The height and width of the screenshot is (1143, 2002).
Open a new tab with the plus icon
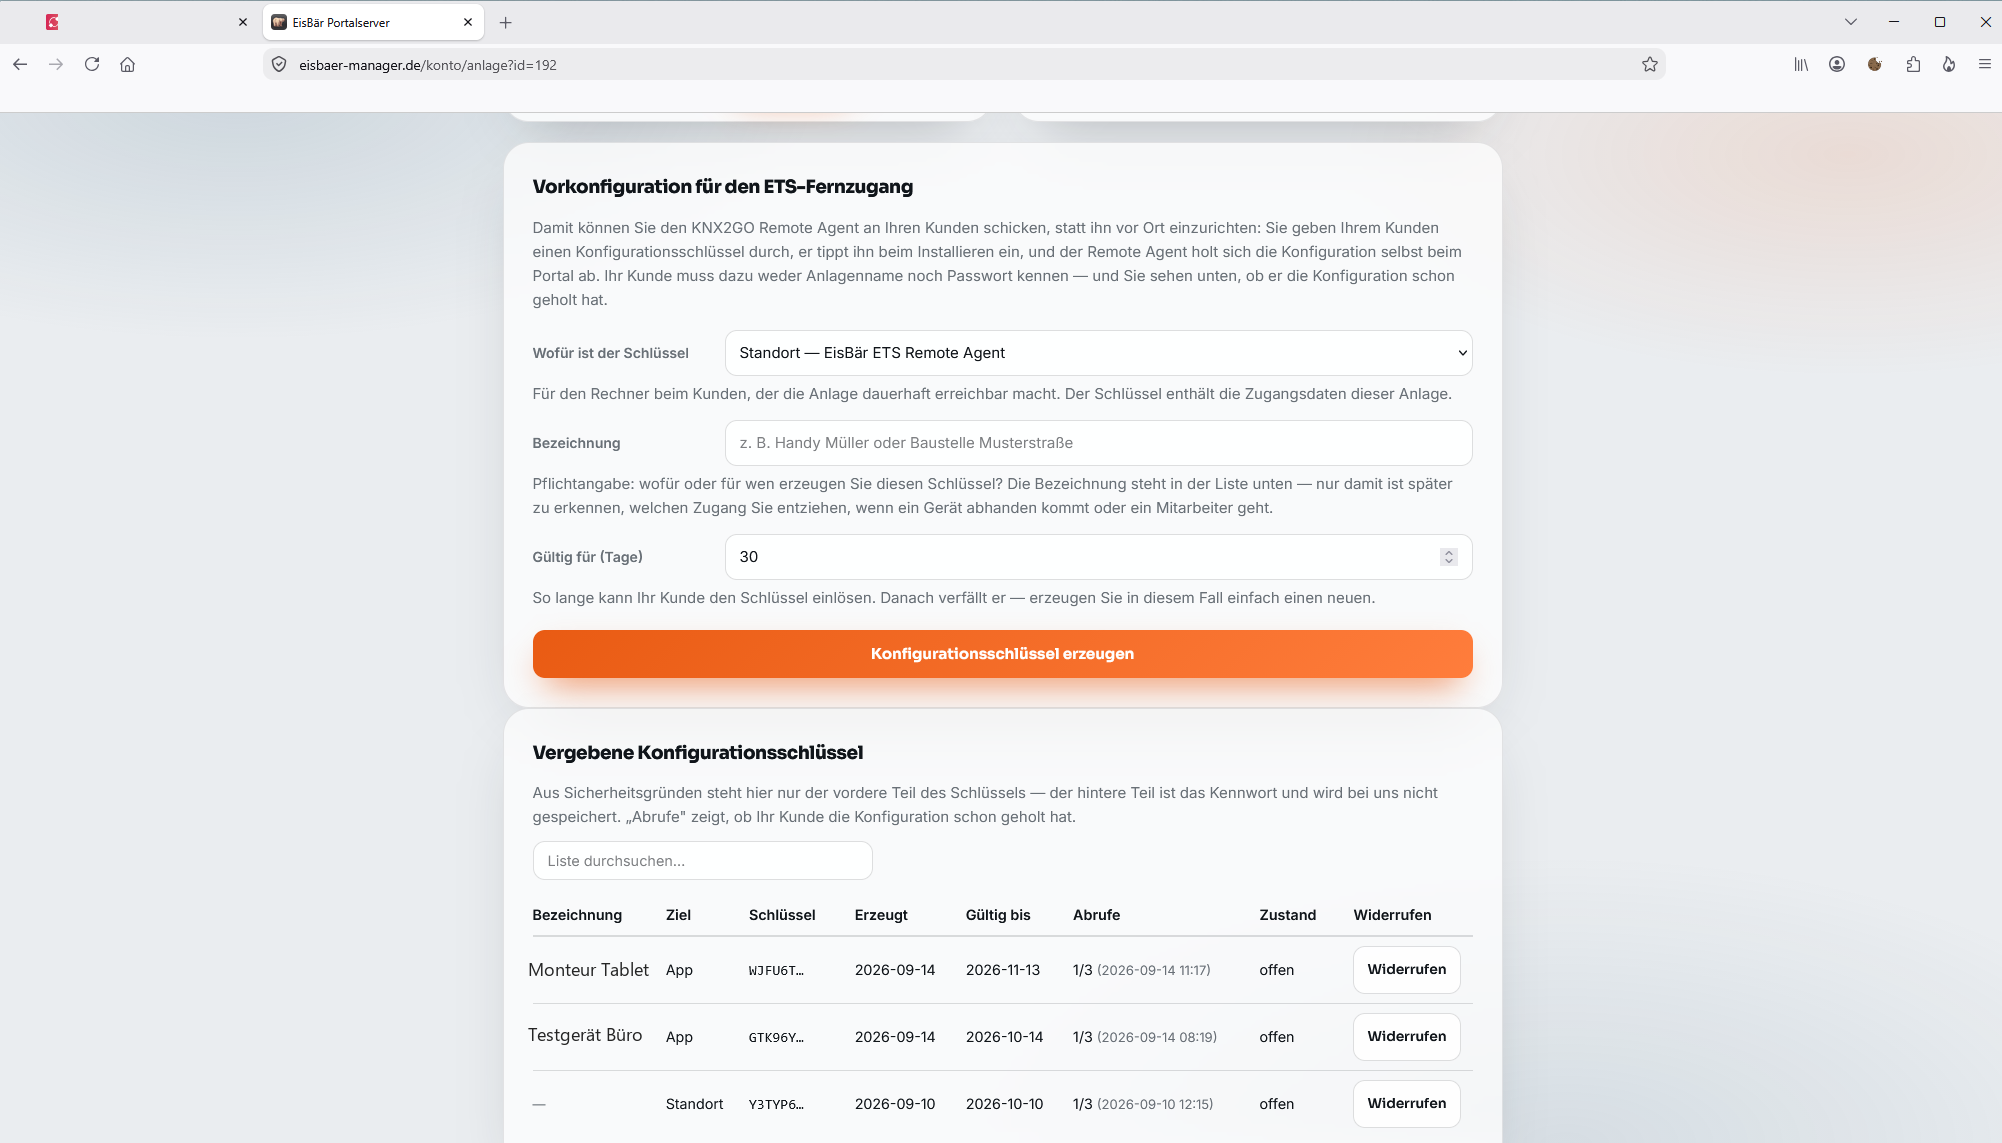506,22
